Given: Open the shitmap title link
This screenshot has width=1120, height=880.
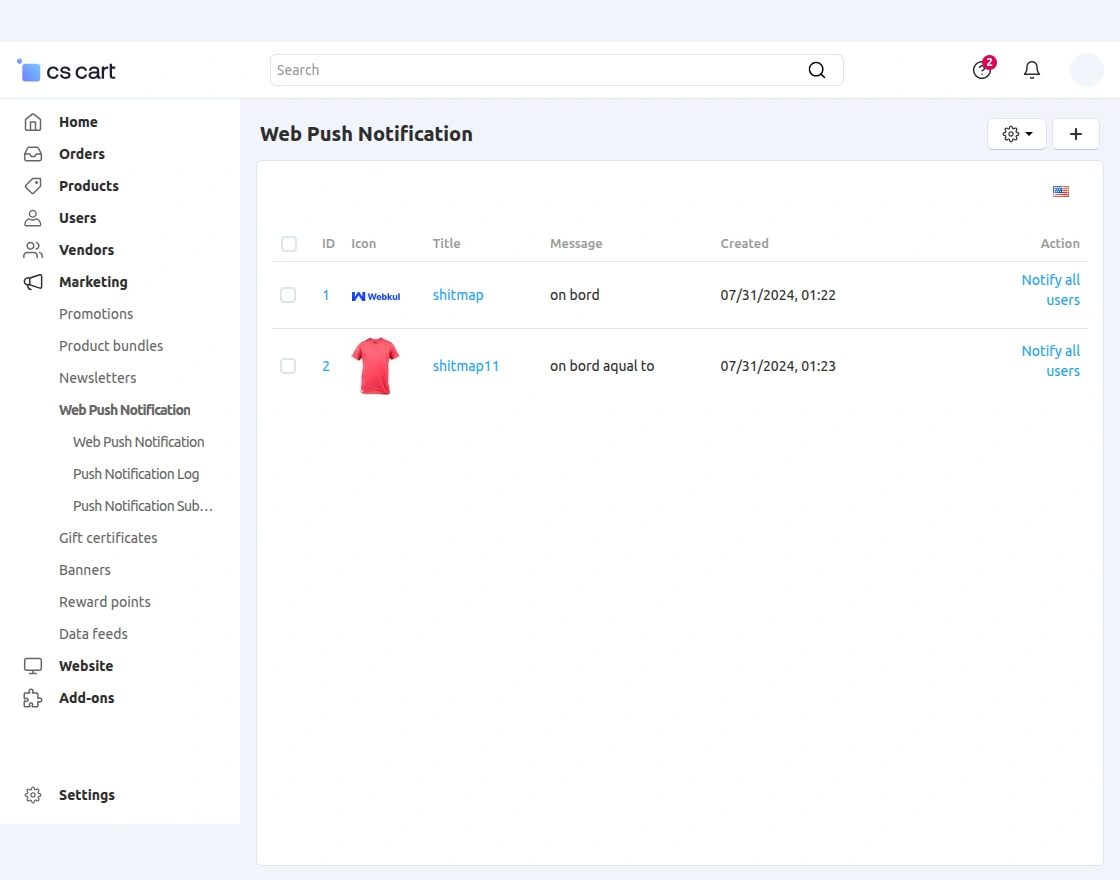Looking at the screenshot, I should click(458, 295).
